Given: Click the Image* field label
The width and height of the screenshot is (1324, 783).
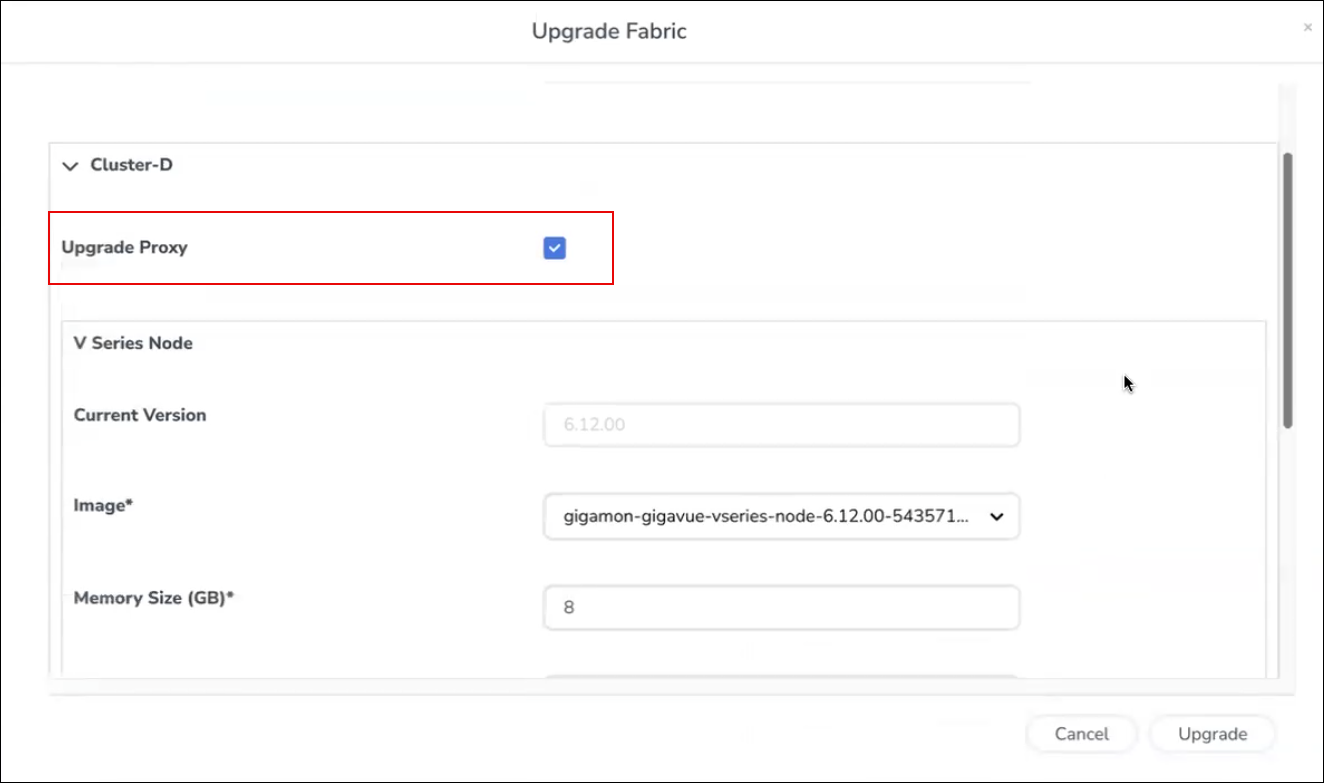Looking at the screenshot, I should (x=103, y=506).
